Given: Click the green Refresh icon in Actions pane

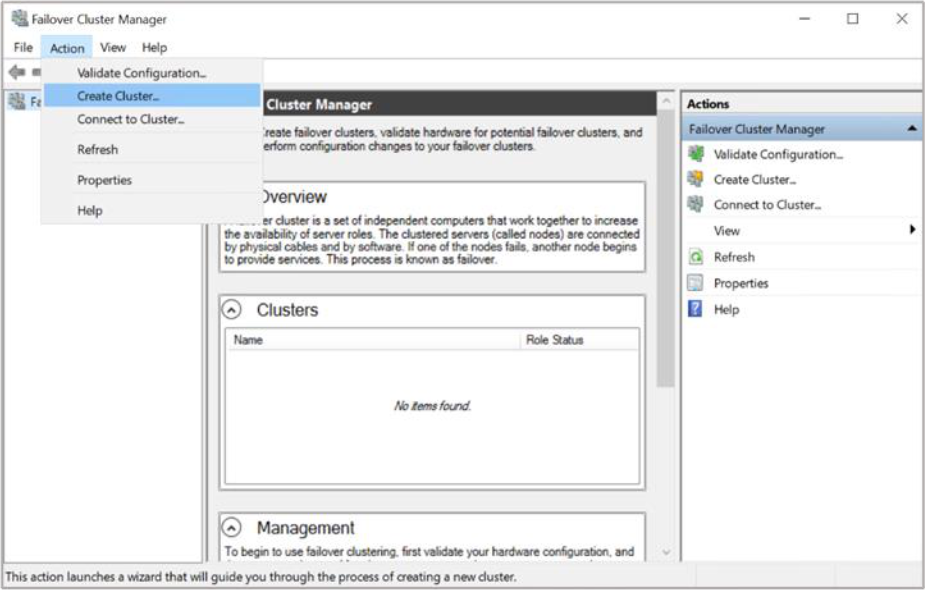Looking at the screenshot, I should tap(696, 257).
